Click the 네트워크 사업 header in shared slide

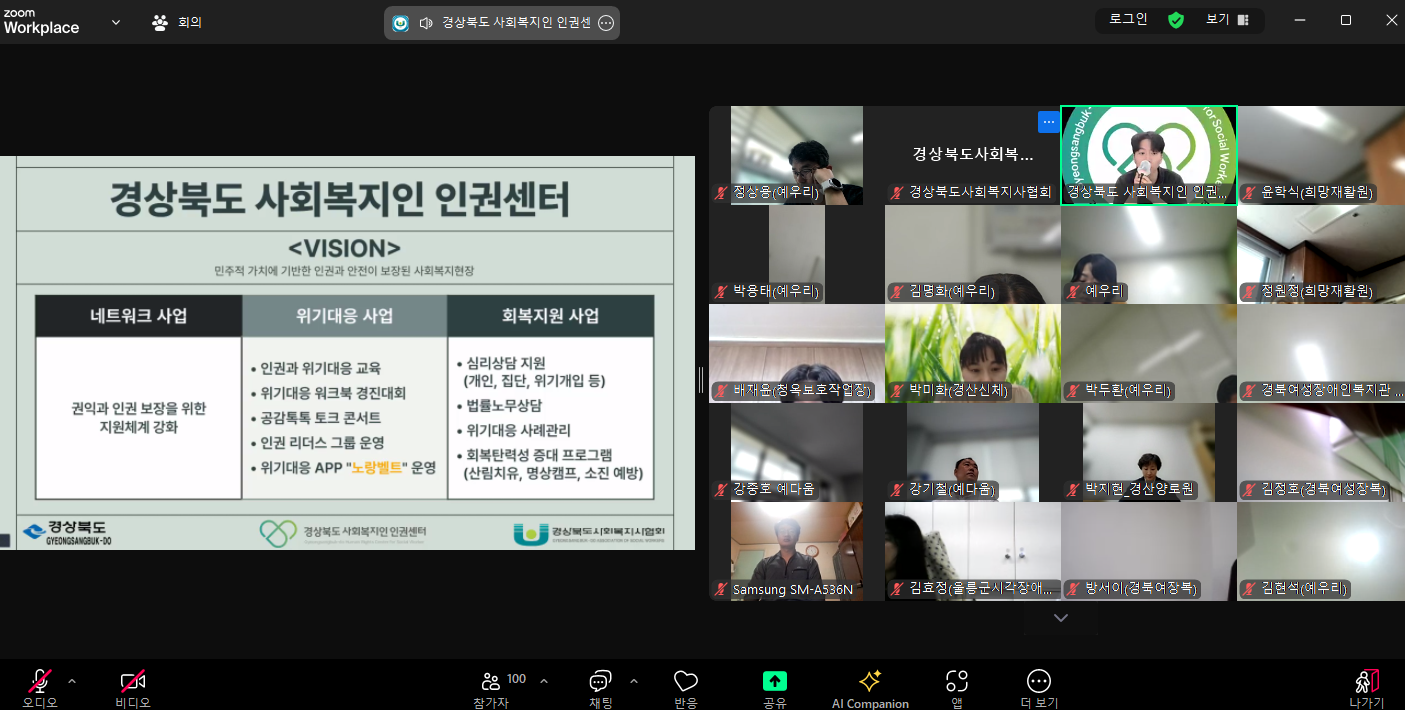tap(138, 316)
